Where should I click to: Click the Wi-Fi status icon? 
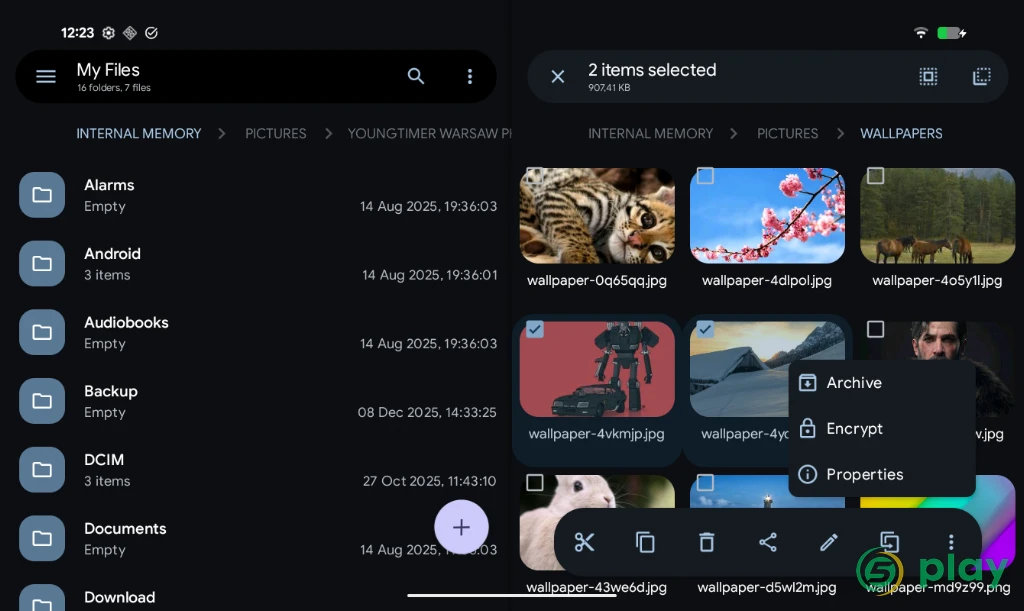(921, 33)
